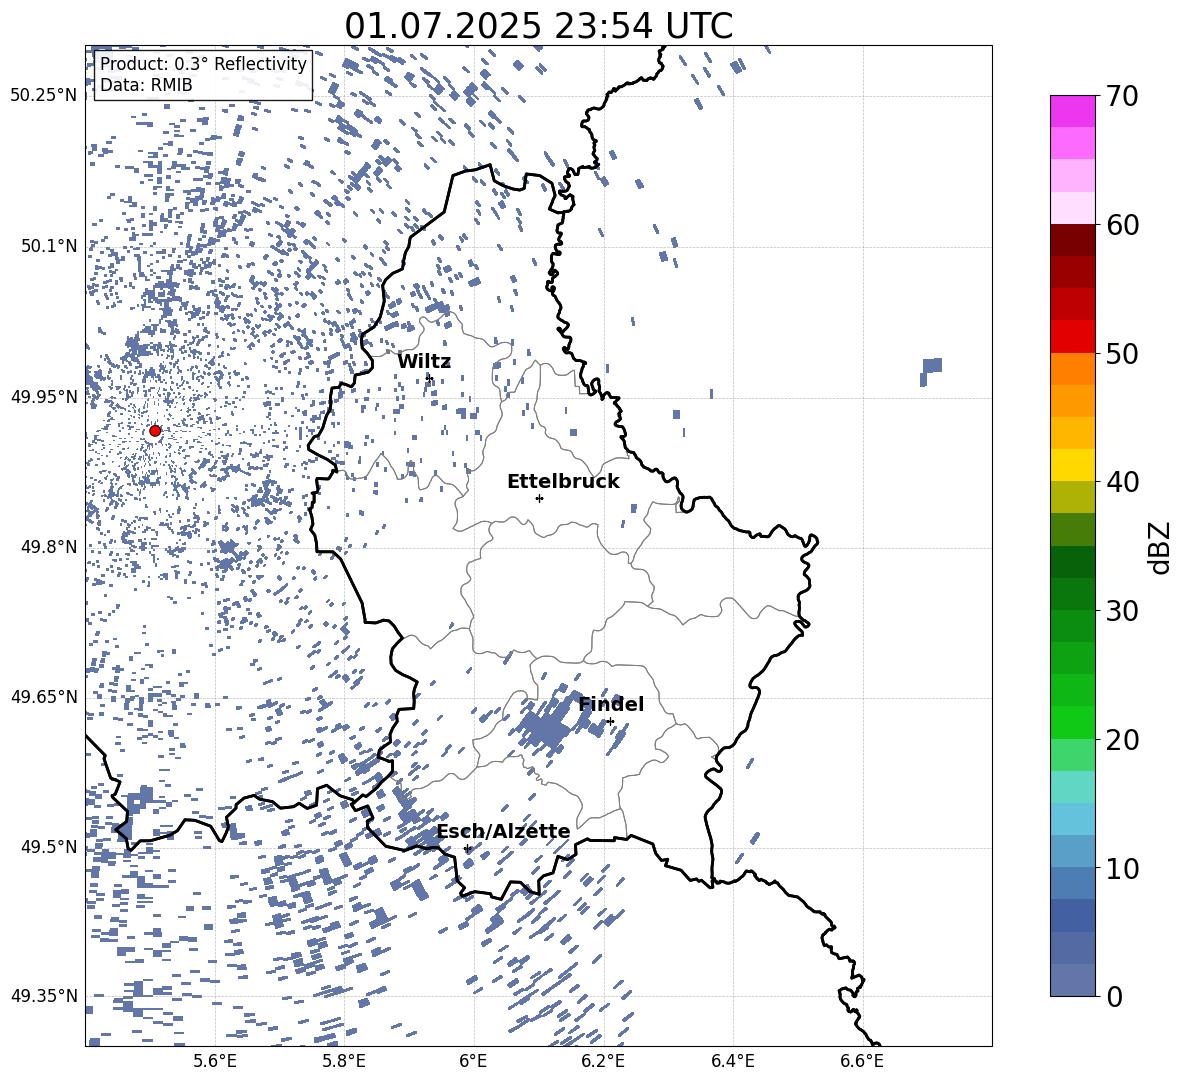Click the 50.25°N latitude tick label
This screenshot has width=1184, height=1081.
point(44,96)
